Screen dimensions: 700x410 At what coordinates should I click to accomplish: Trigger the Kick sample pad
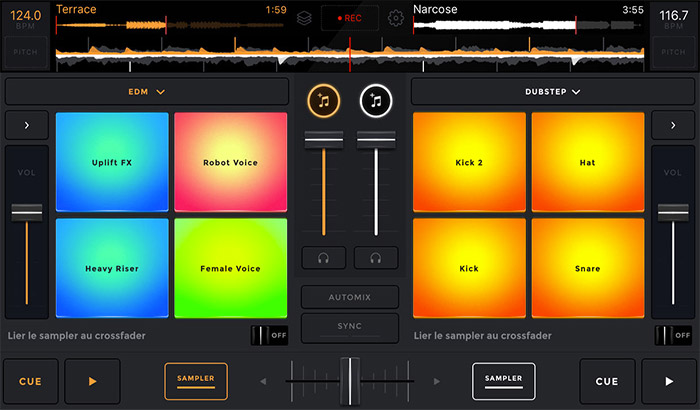469,268
